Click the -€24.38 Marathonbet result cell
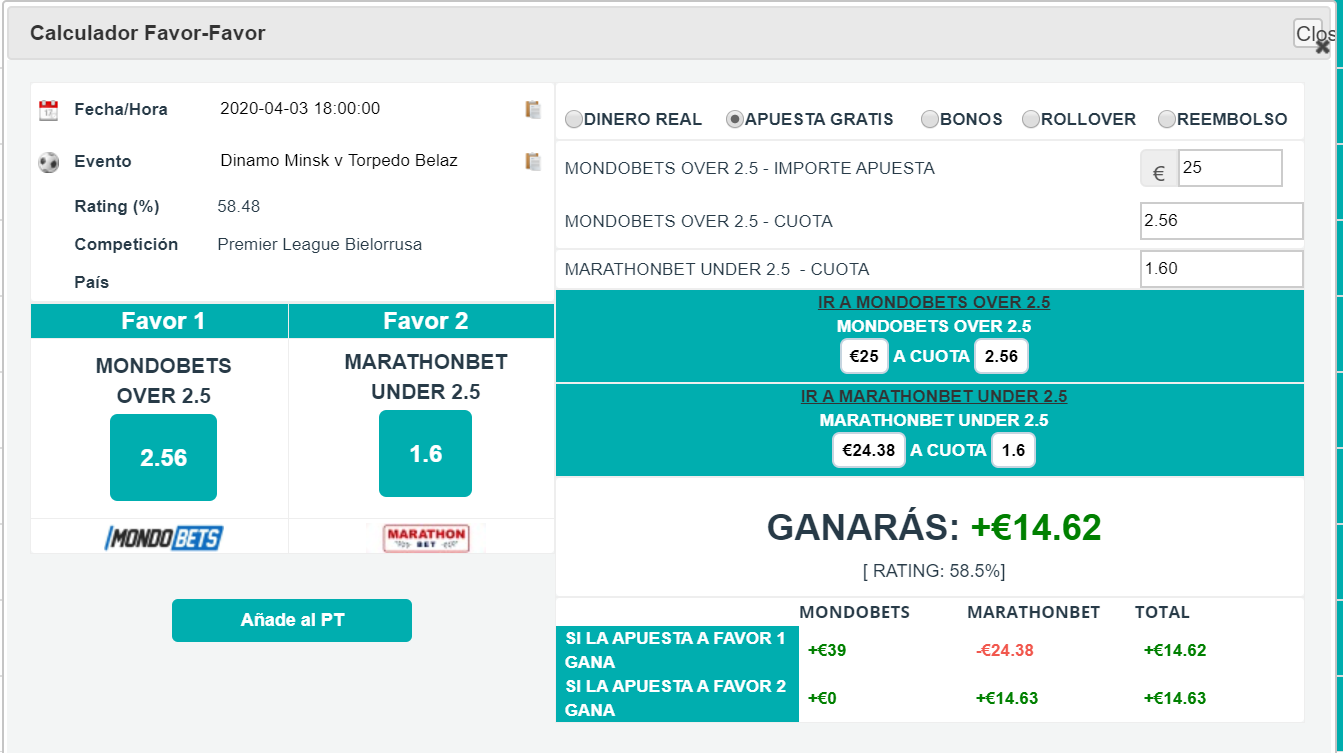The height and width of the screenshot is (753, 1343). pyautogui.click(x=1004, y=650)
